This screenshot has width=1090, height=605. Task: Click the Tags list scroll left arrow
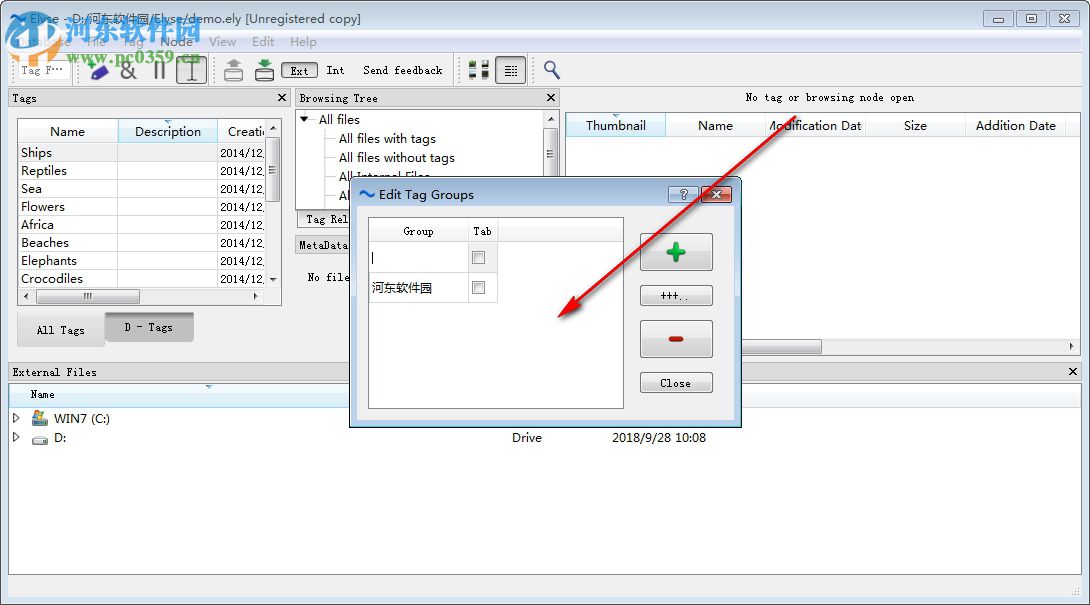pos(26,296)
